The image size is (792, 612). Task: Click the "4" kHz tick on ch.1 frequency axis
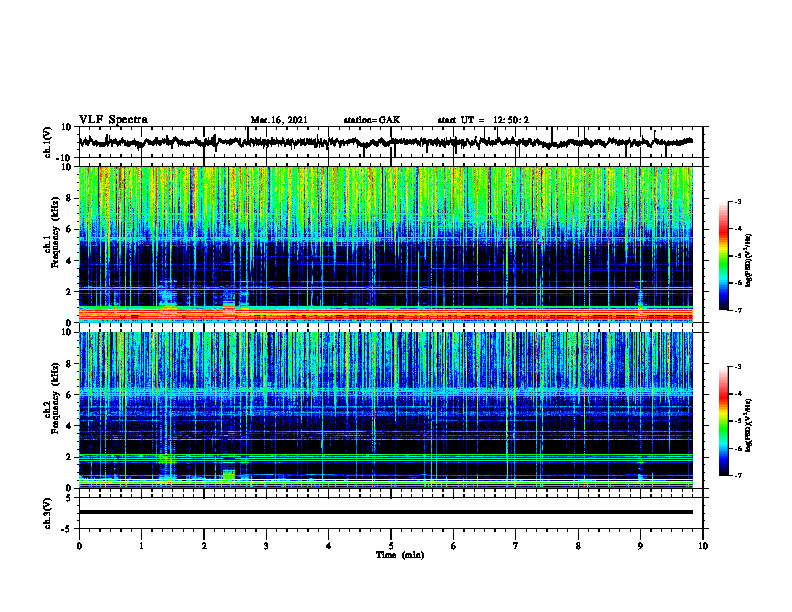pyautogui.click(x=69, y=261)
